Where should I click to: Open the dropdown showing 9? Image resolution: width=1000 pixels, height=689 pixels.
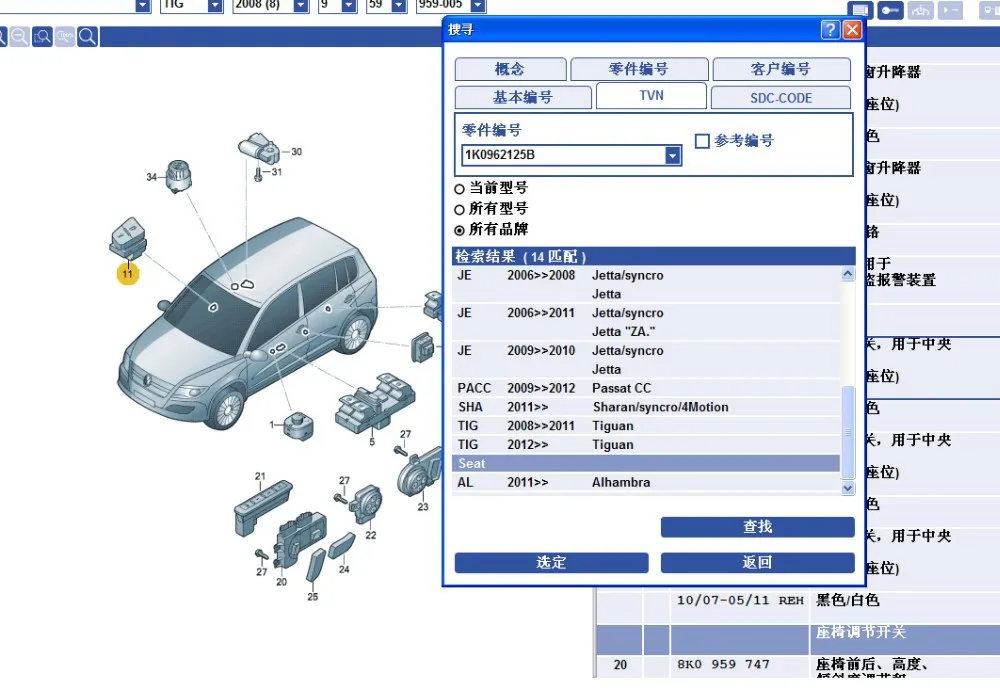tap(348, 6)
